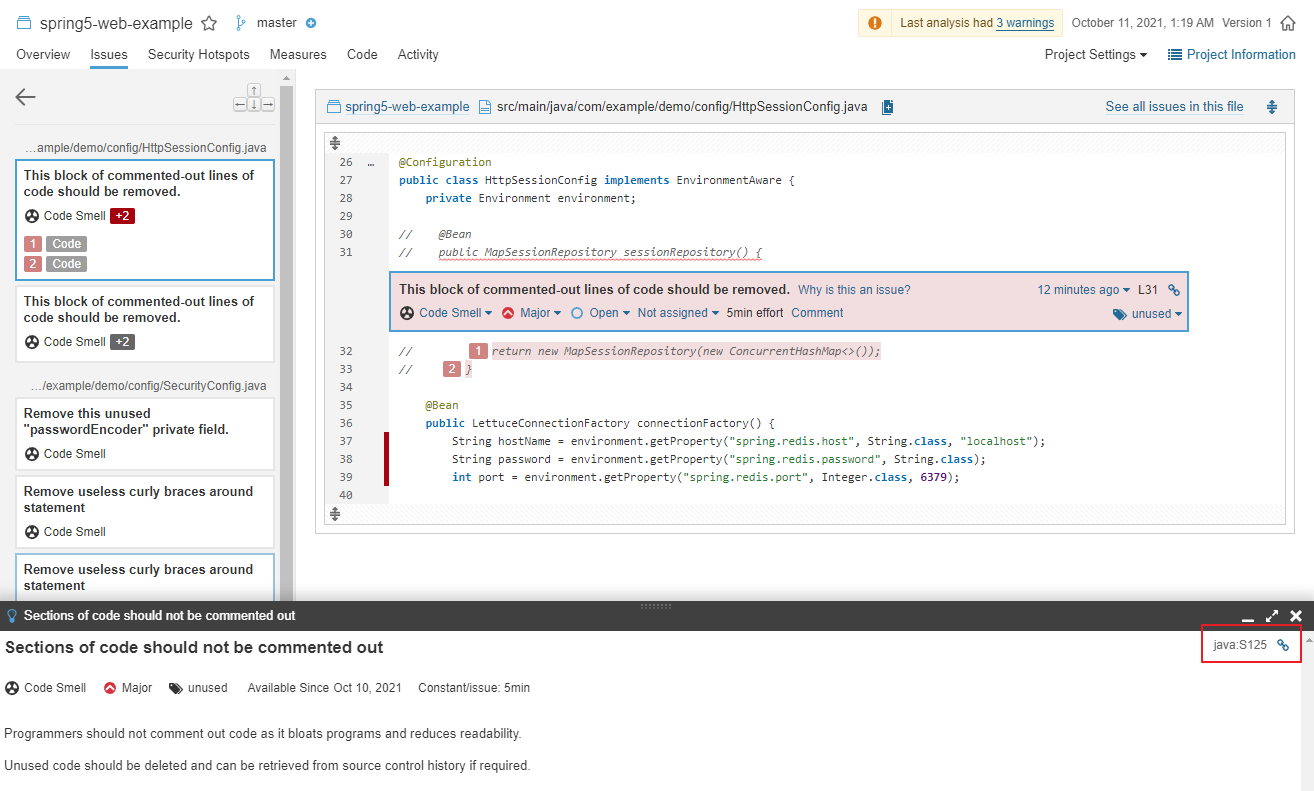1314x791 pixels.
Task: Open the 'See all issues in this file' link
Action: tap(1174, 106)
